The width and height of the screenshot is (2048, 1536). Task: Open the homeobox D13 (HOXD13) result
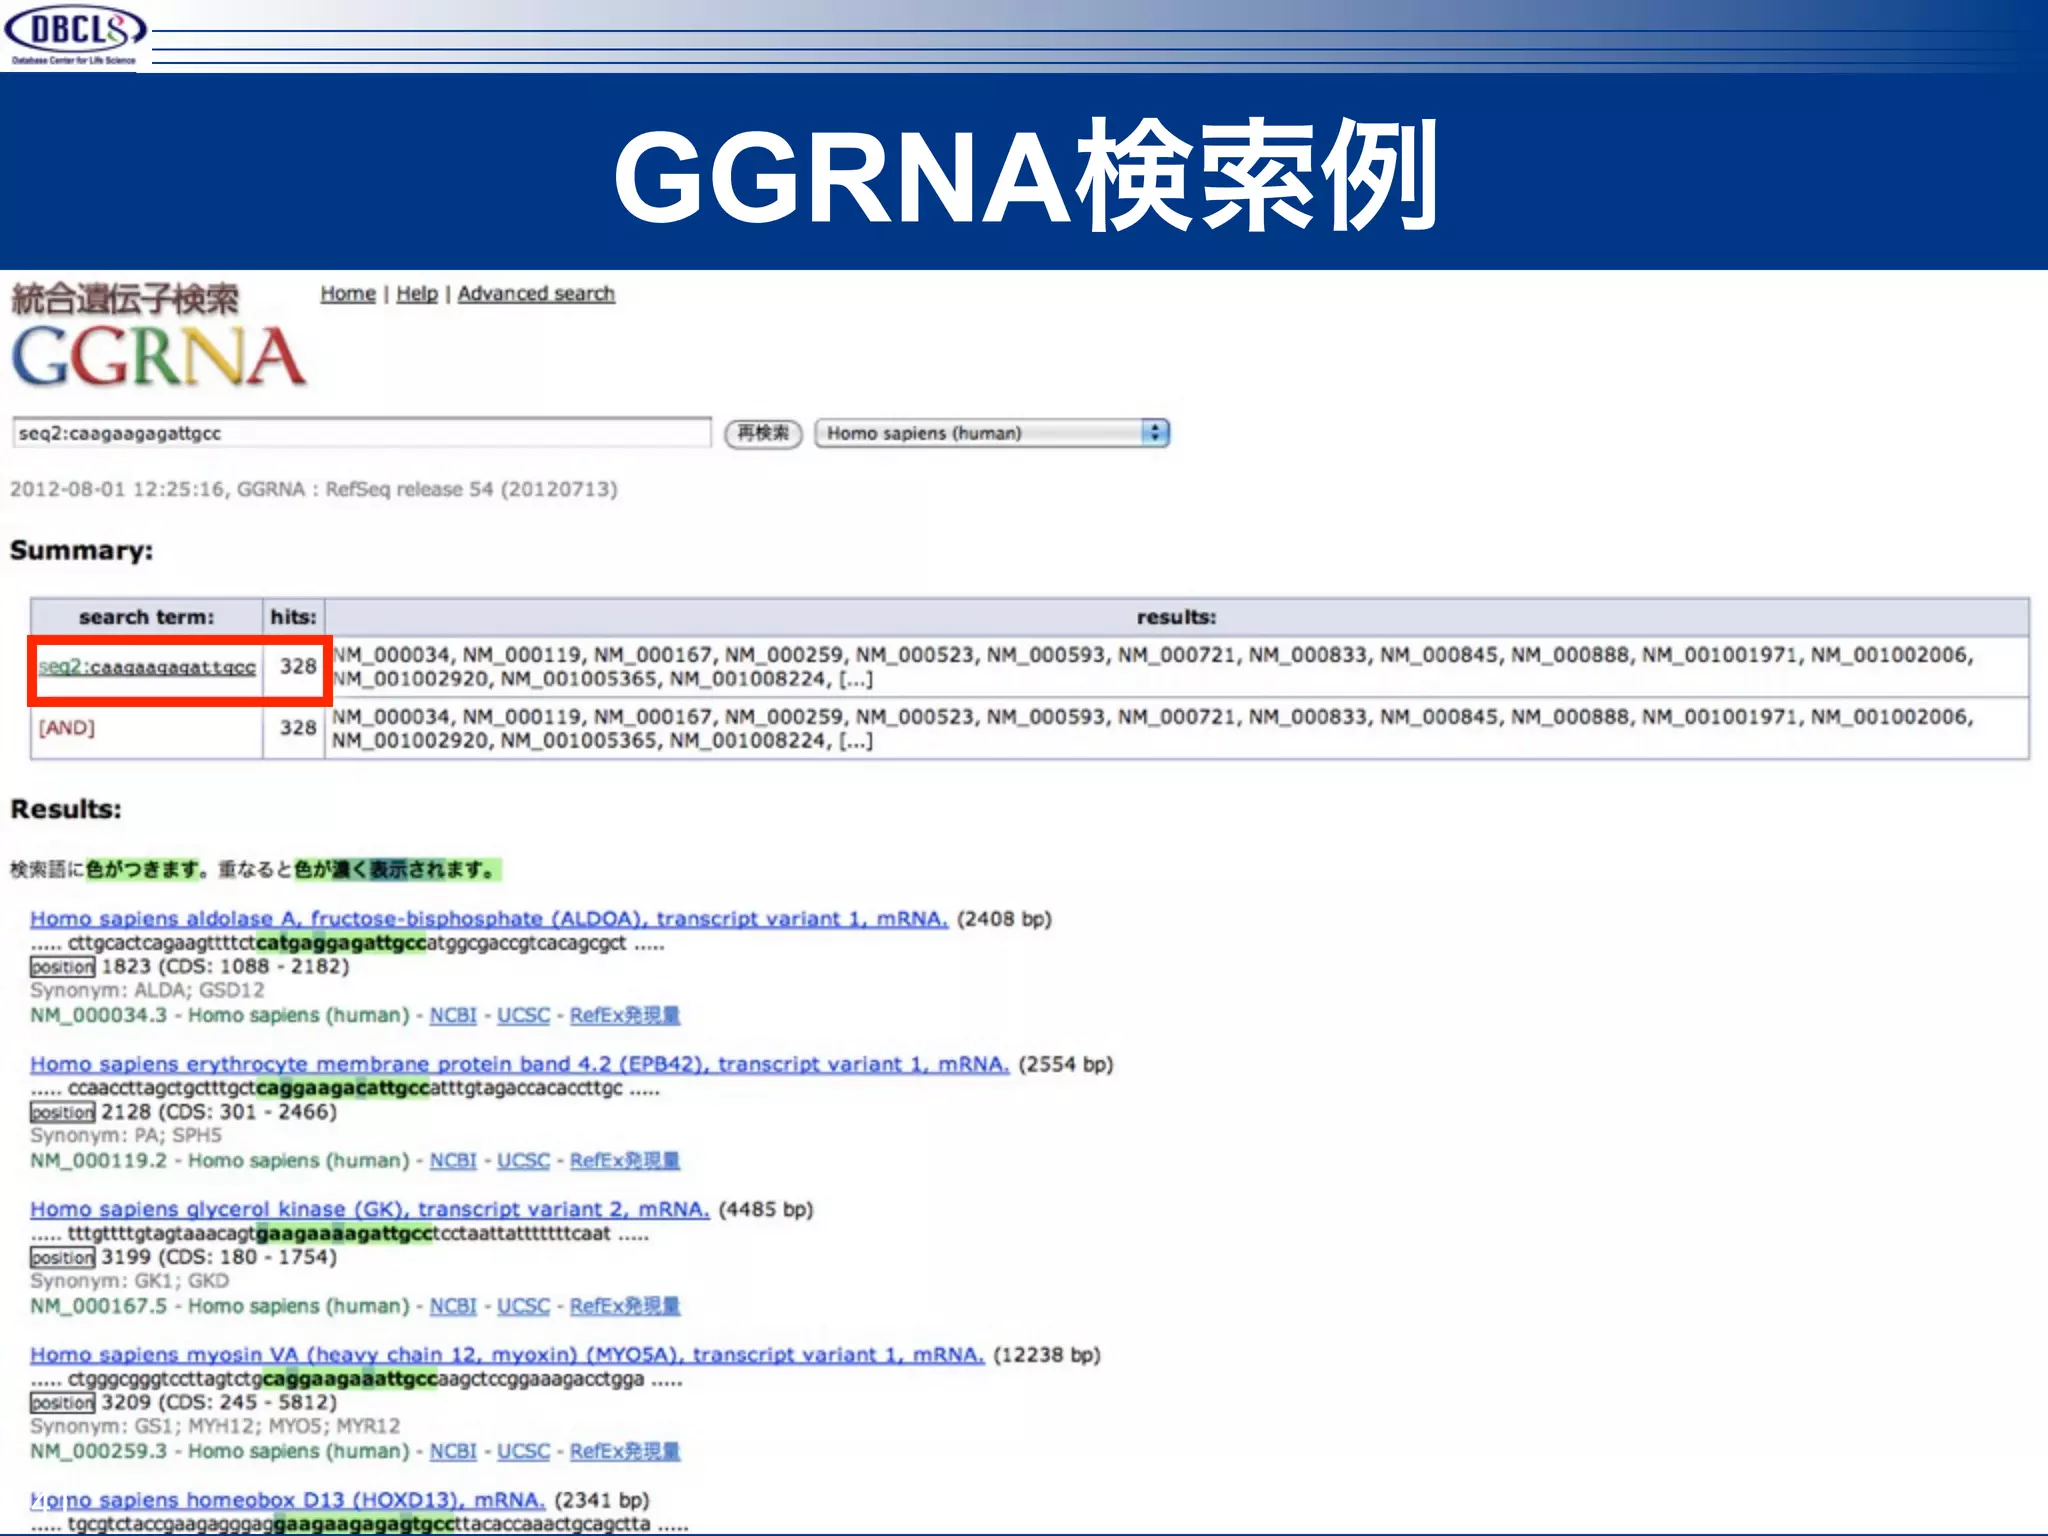click(288, 1500)
